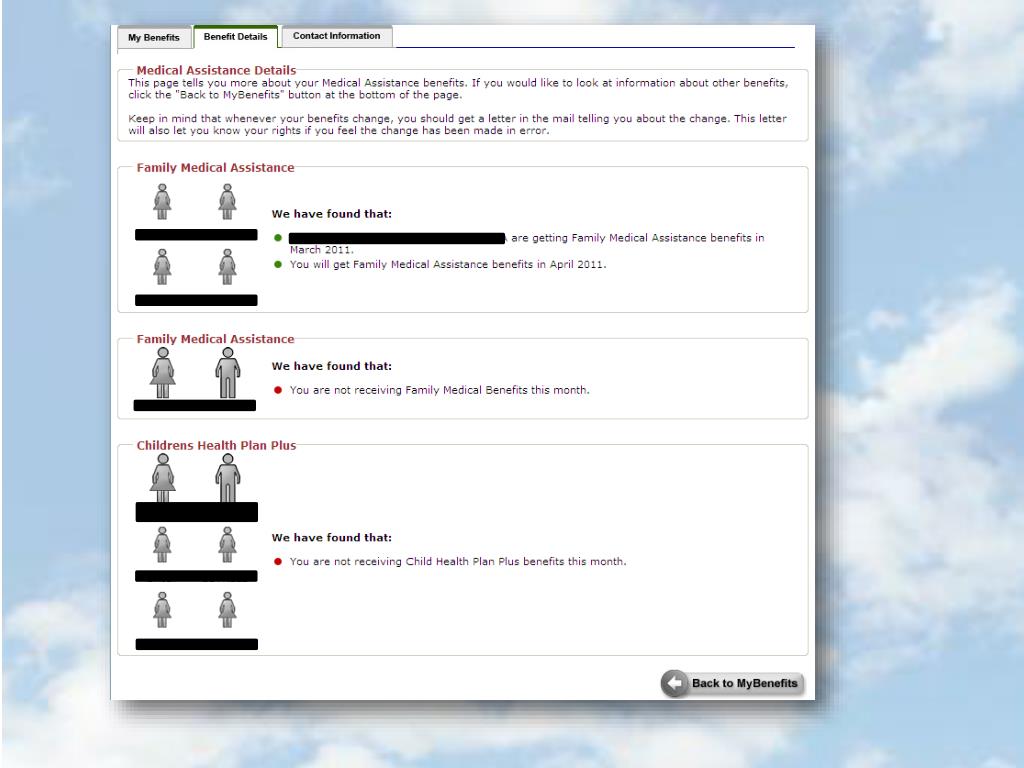This screenshot has width=1024, height=768.
Task: Open the Contact Information tab
Action: (x=336, y=36)
